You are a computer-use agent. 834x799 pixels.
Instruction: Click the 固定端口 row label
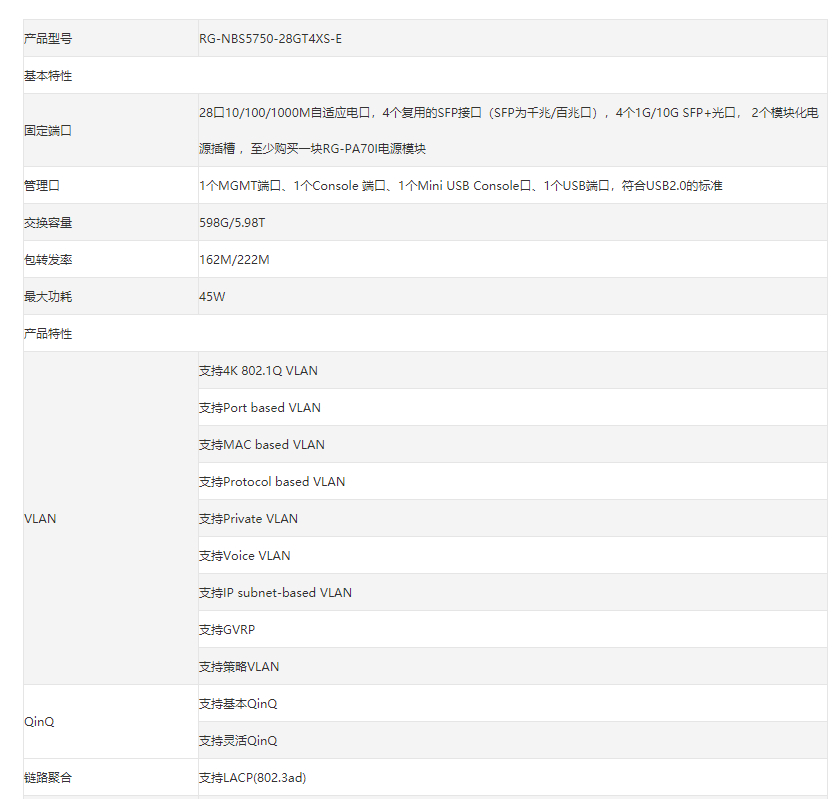pyautogui.click(x=48, y=131)
